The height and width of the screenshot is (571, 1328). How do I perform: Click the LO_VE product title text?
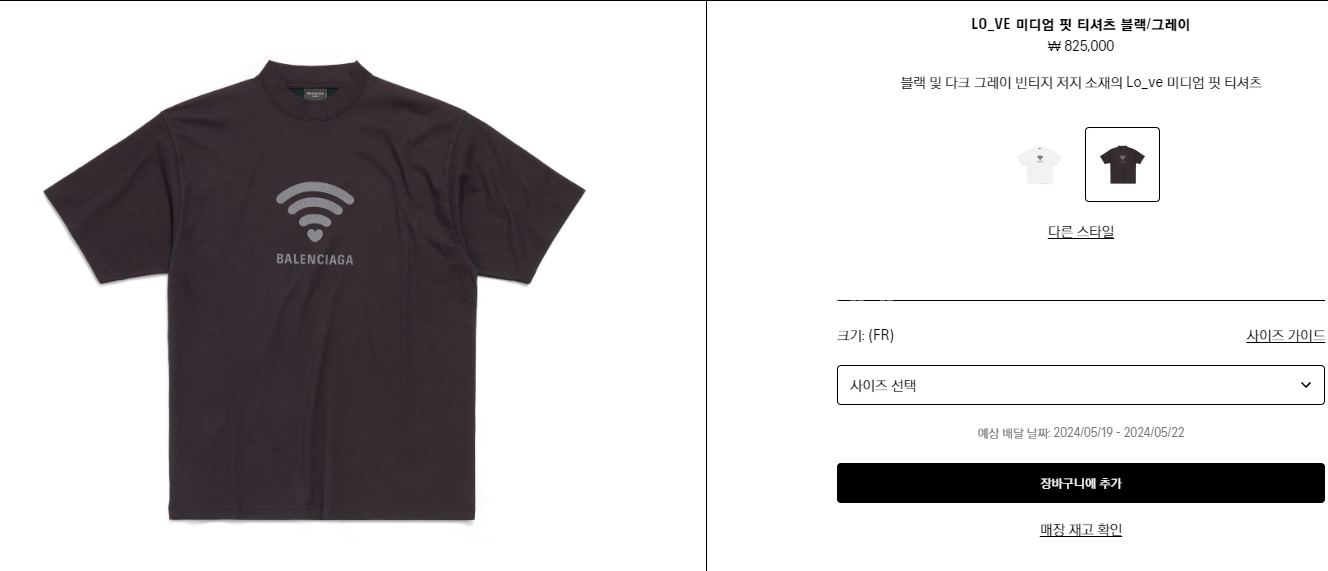click(1081, 25)
